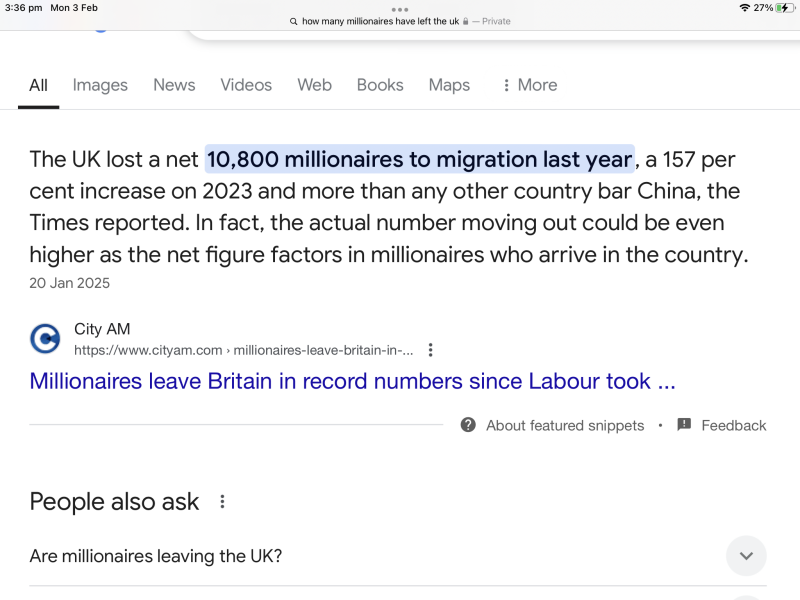Switch to the Images tab
Viewport: 800px width, 600px height.
(100, 85)
